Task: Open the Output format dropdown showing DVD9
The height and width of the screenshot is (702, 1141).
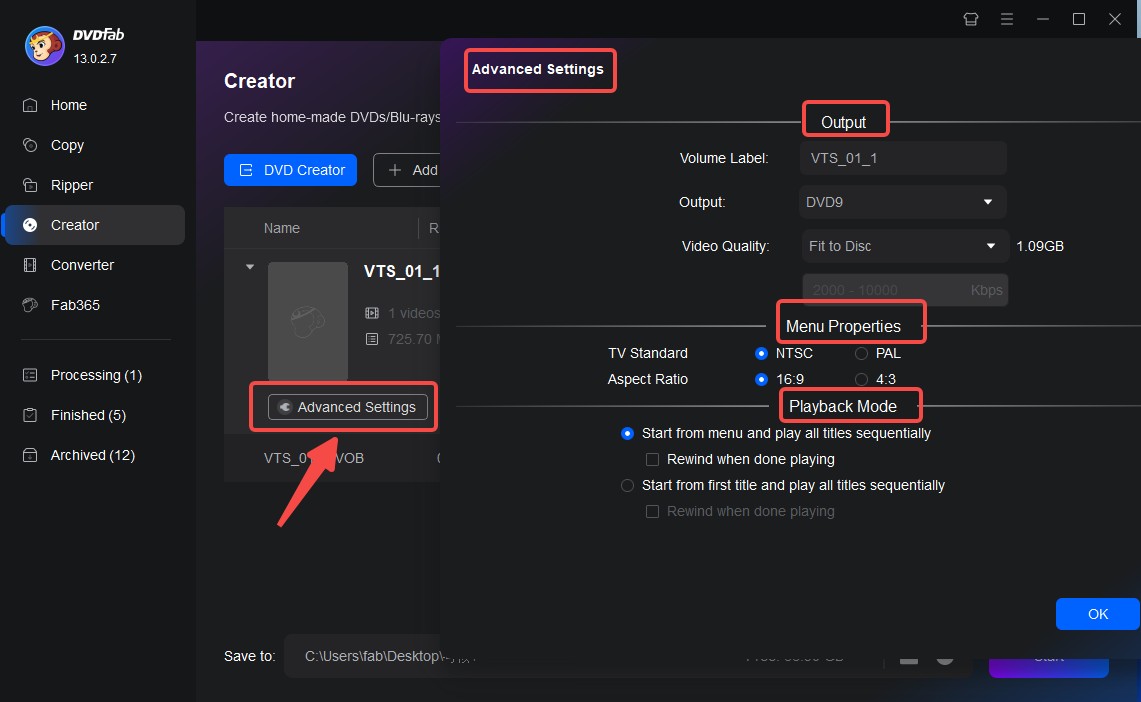Action: pos(901,202)
